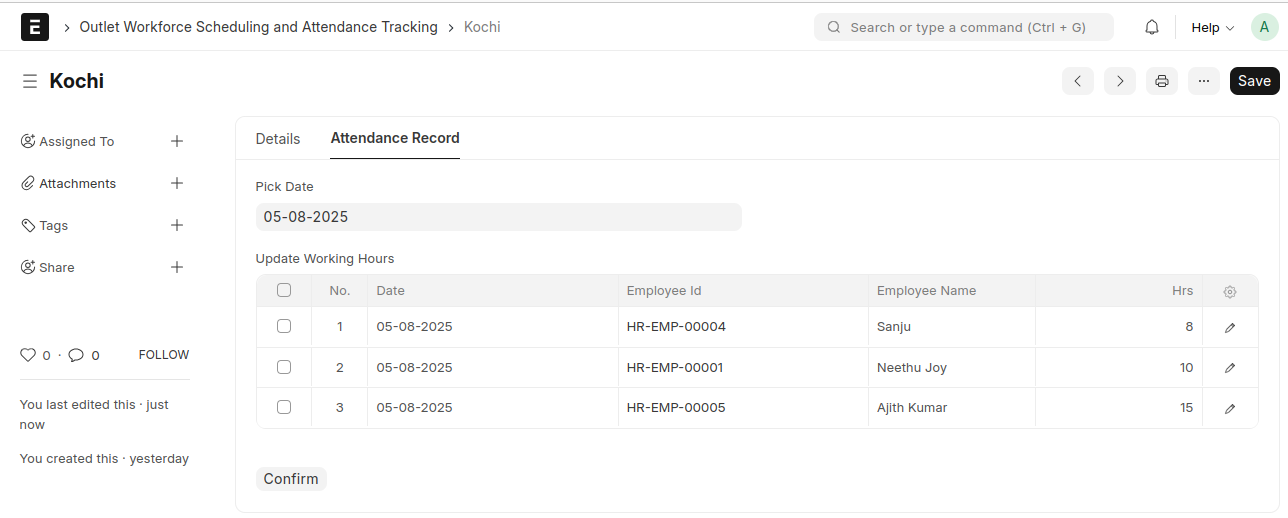
Task: Click the notification bell icon
Action: tap(1152, 27)
